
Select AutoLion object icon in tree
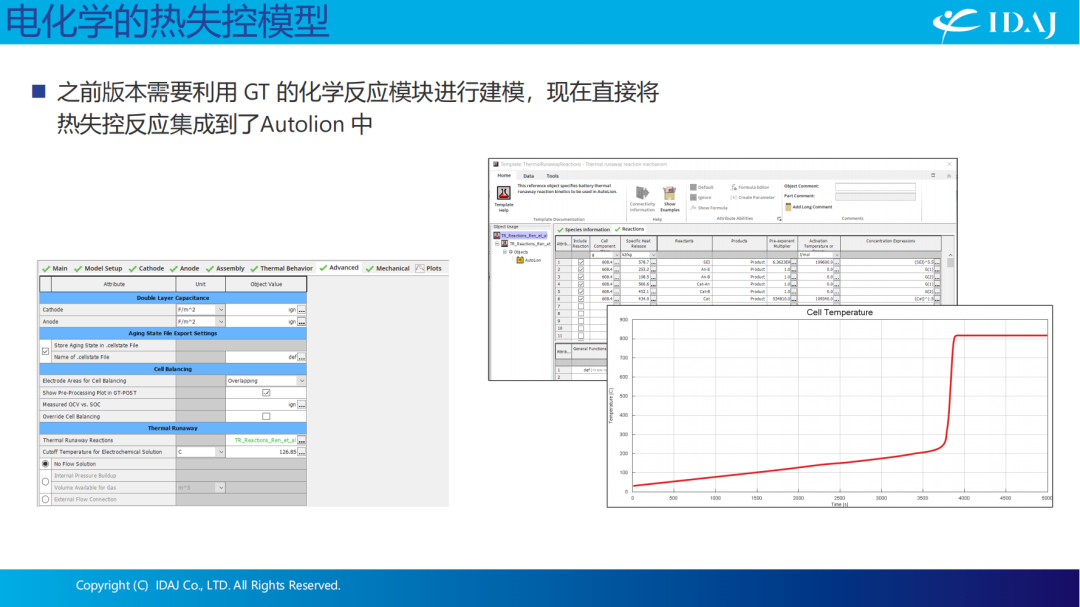(x=520, y=260)
